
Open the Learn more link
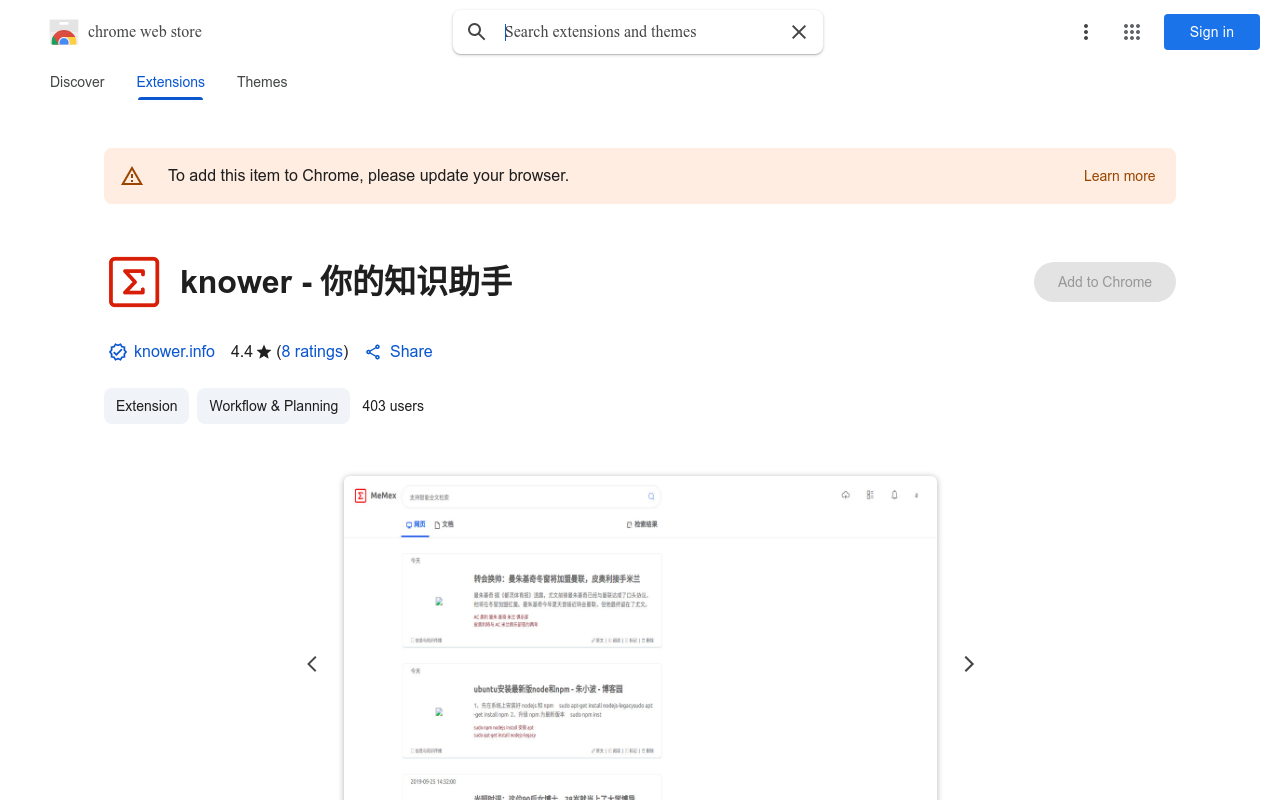click(x=1119, y=176)
